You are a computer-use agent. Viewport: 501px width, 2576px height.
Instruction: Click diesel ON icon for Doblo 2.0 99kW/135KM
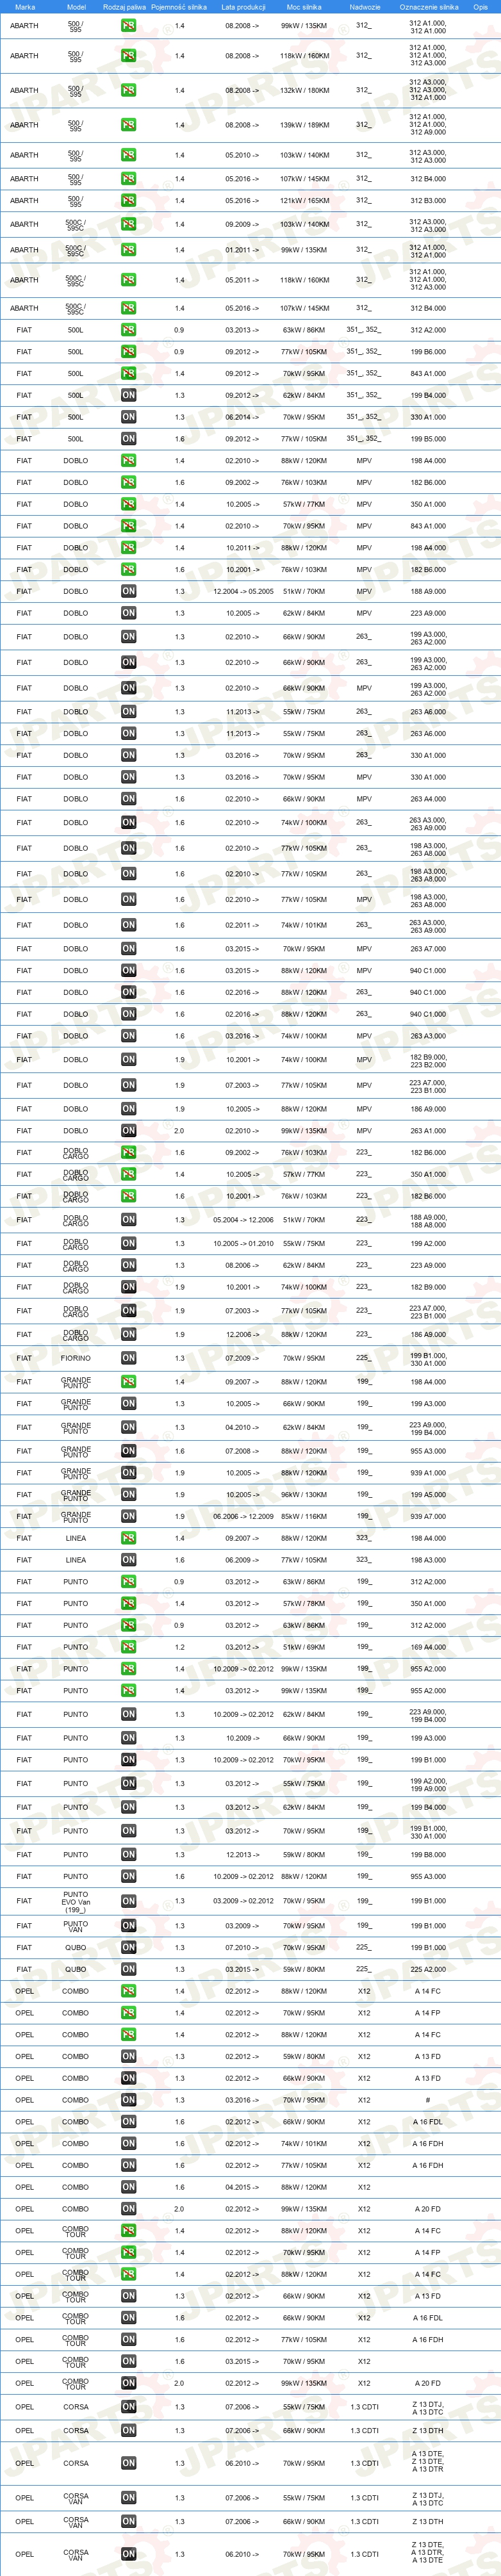[x=128, y=1131]
